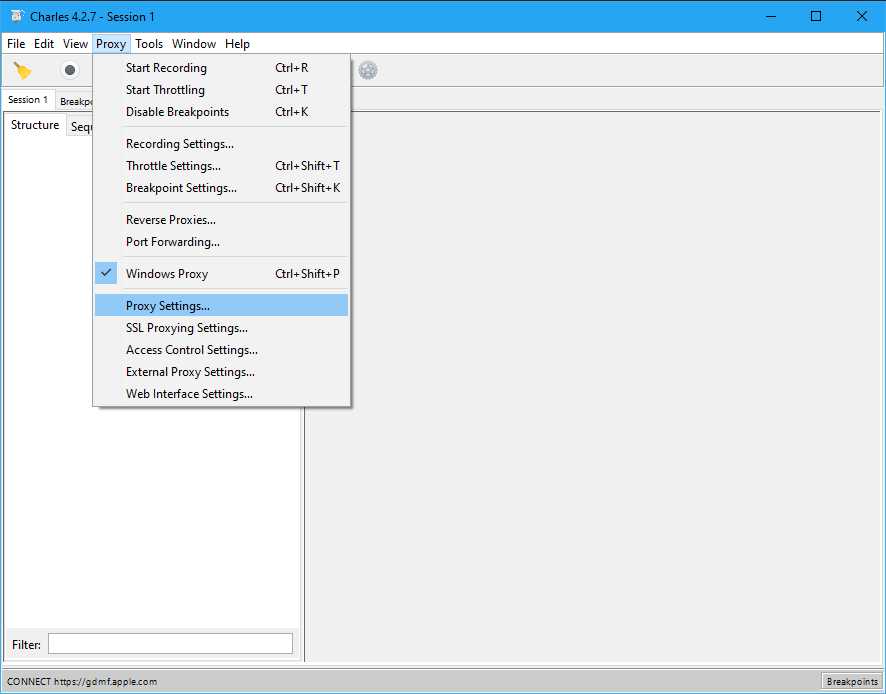Image resolution: width=886 pixels, height=694 pixels.
Task: Open SSL Proxying Settings... entry
Action: point(222,328)
